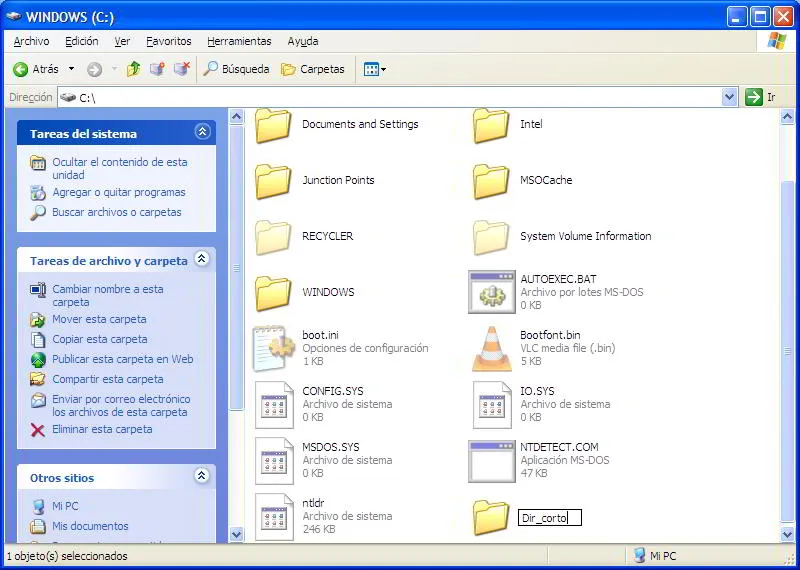The width and height of the screenshot is (800, 570).
Task: Select System Volume Information folder icon
Action: pyautogui.click(x=491, y=238)
